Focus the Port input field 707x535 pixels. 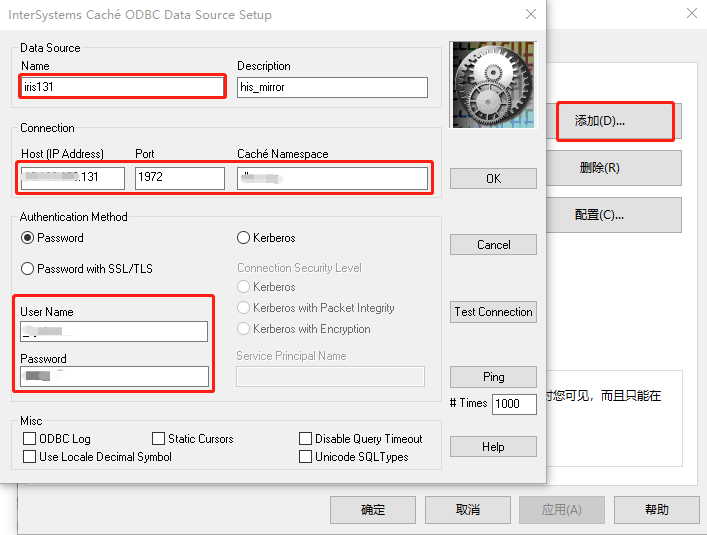coord(179,178)
